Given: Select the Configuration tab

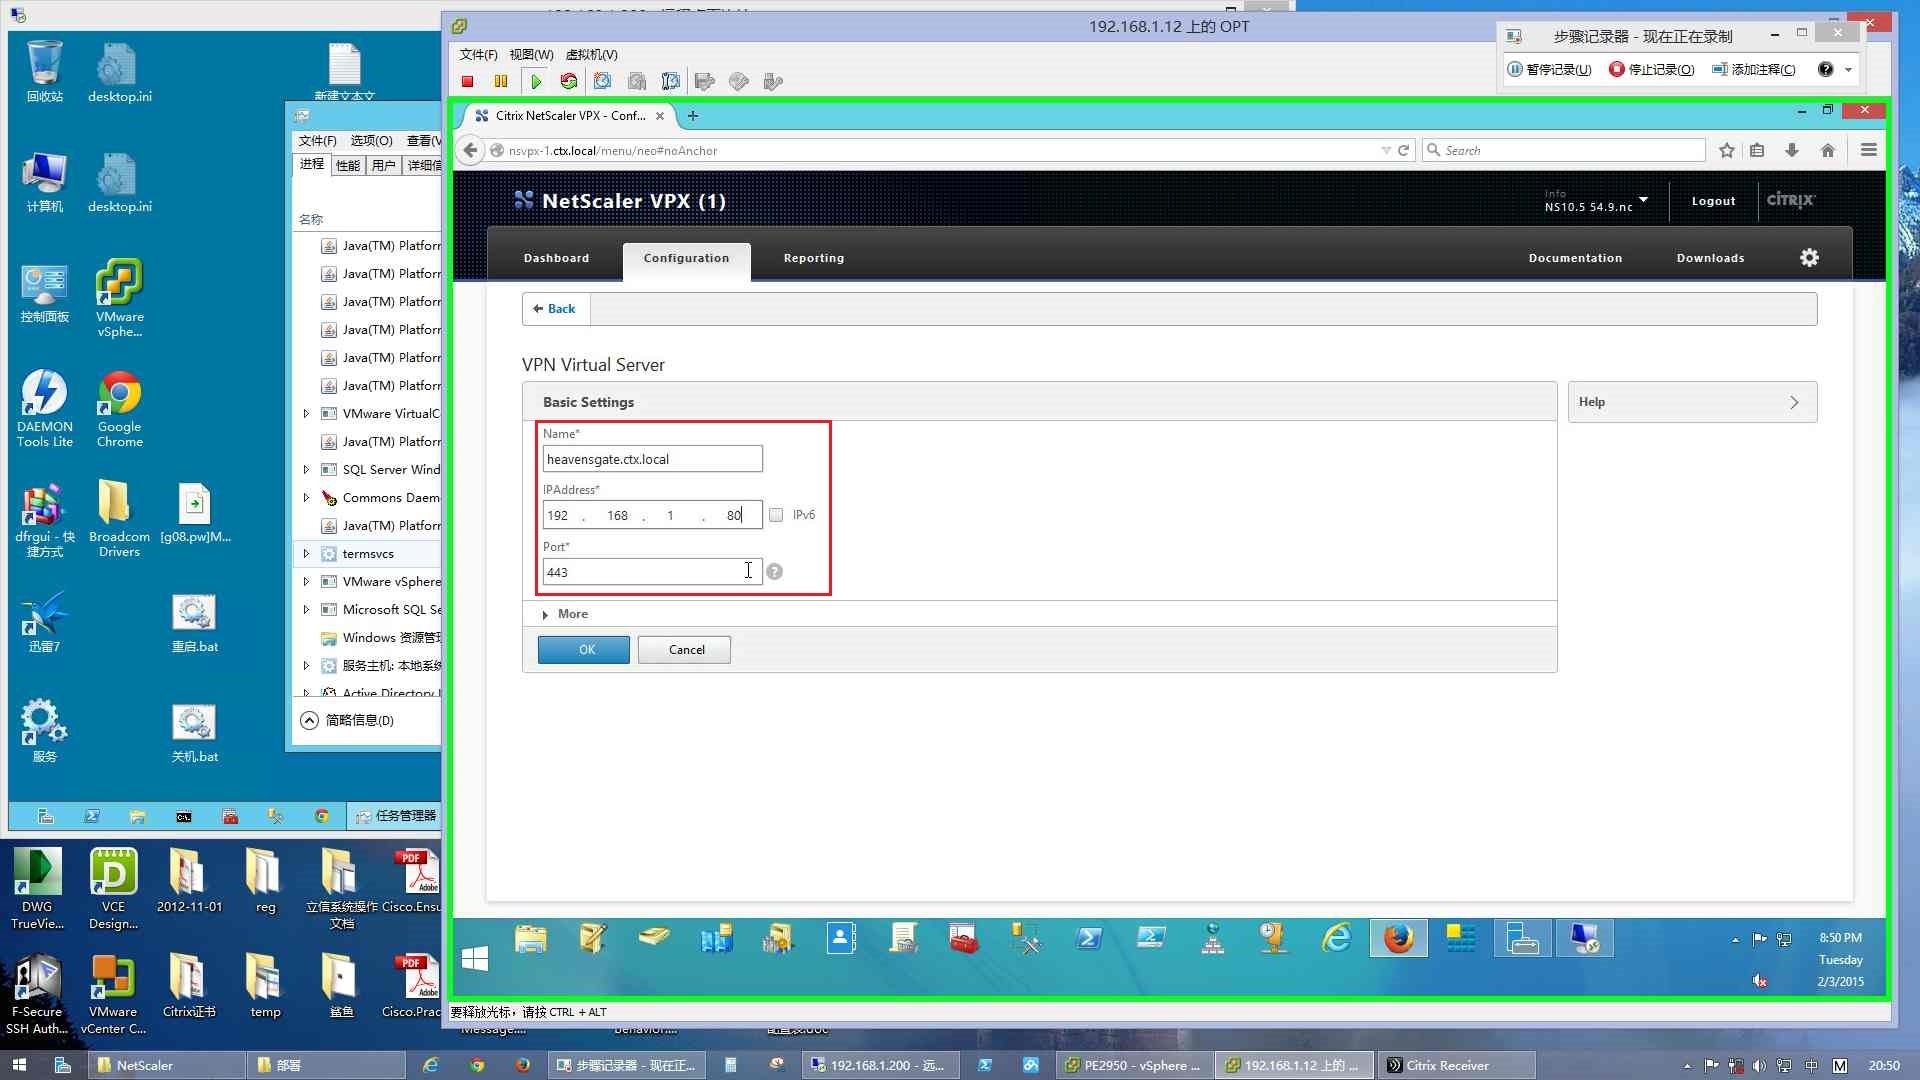Looking at the screenshot, I should click(686, 259).
